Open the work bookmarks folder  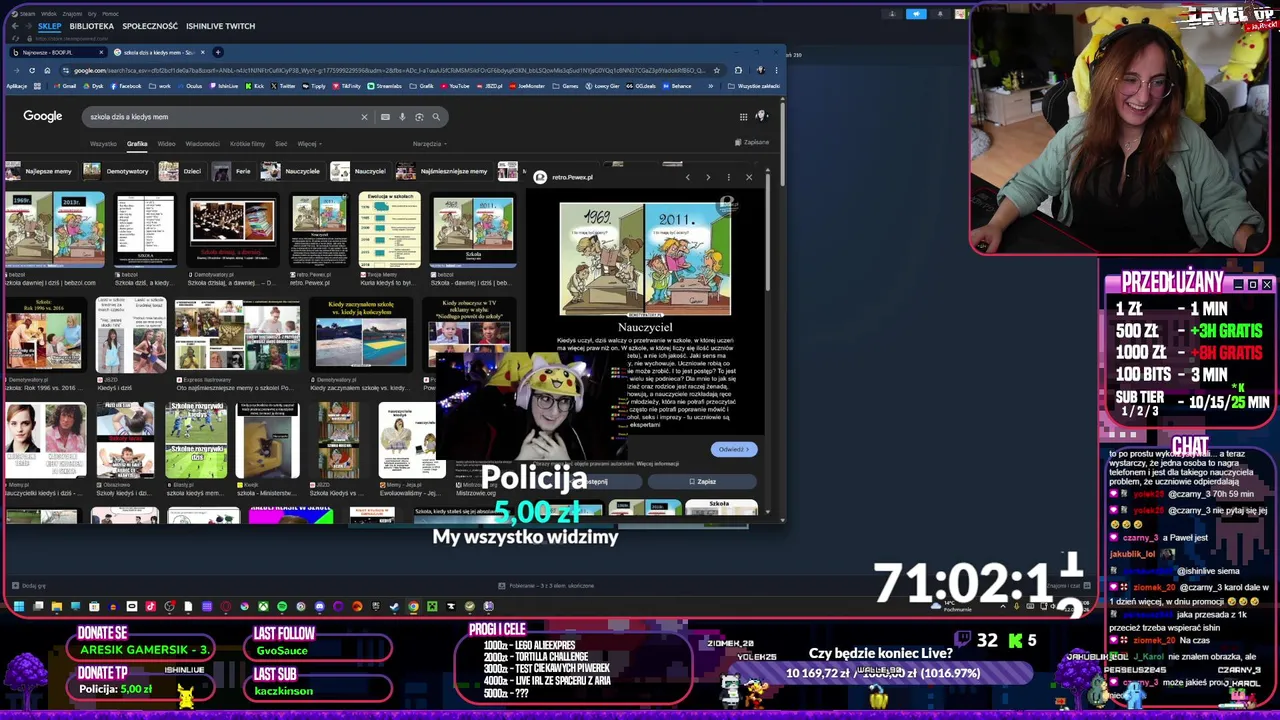click(160, 86)
